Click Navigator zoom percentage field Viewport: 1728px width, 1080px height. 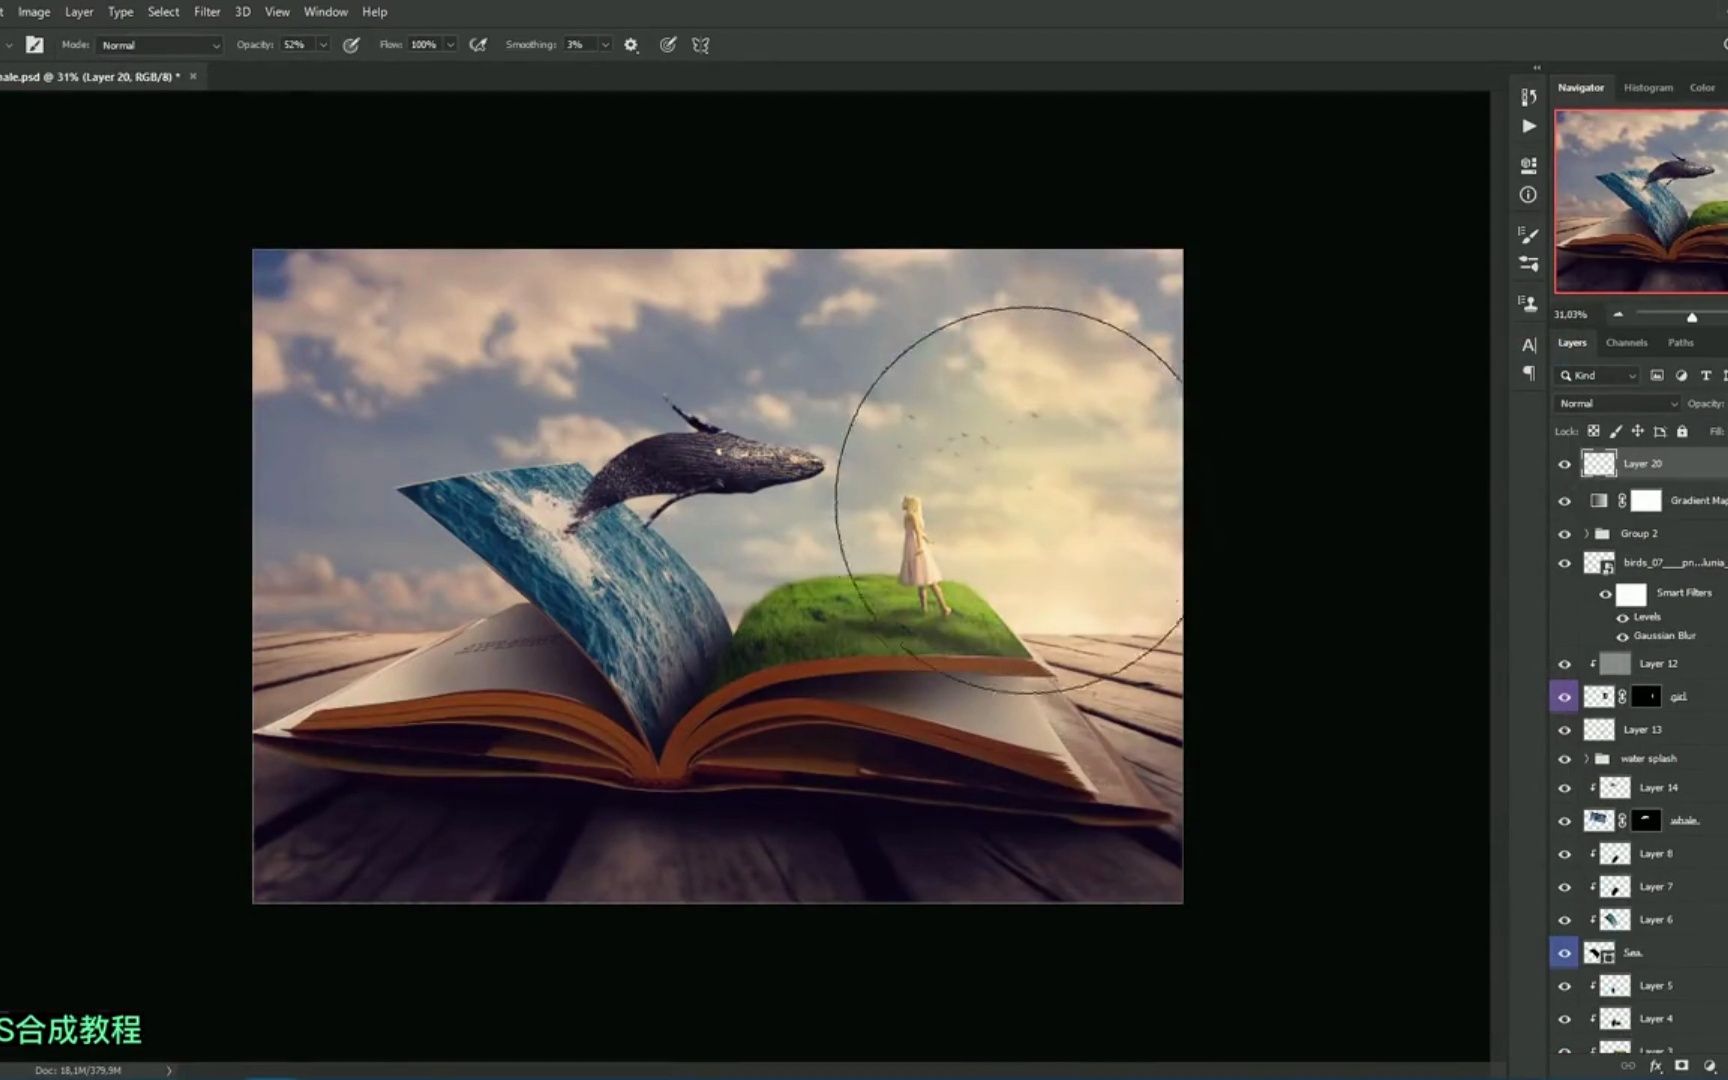(x=1571, y=315)
